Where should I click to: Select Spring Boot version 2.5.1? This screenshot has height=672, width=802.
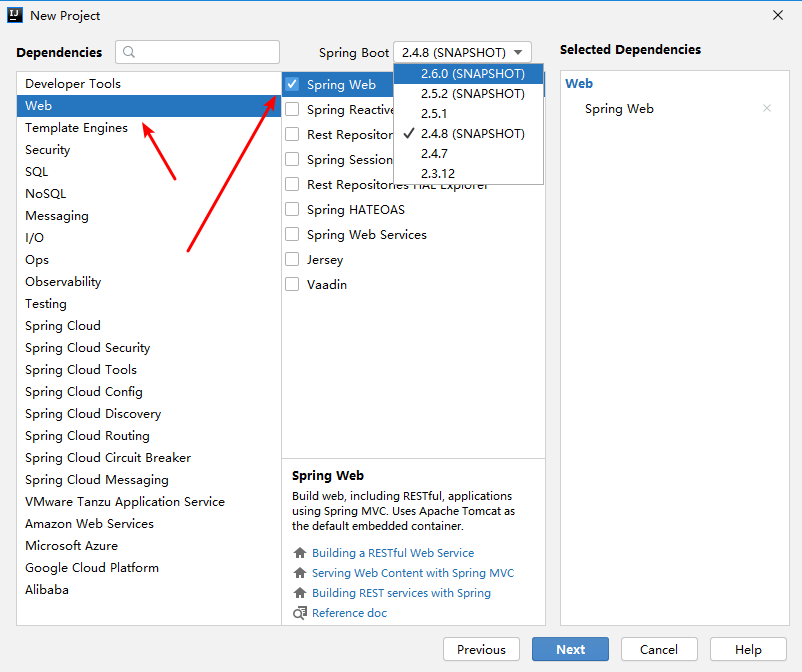[x=469, y=114]
